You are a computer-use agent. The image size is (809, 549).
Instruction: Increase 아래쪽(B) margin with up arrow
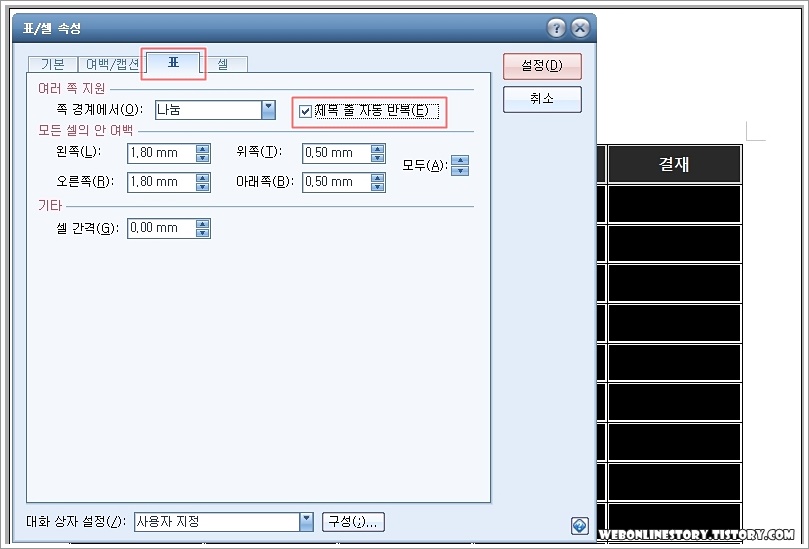coord(378,177)
